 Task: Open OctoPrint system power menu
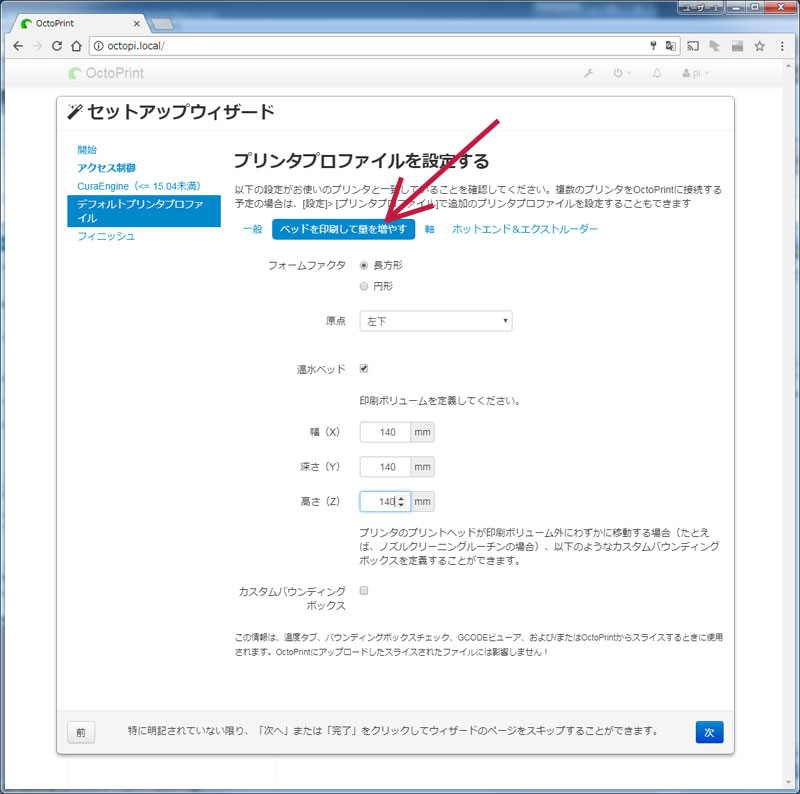coord(621,73)
